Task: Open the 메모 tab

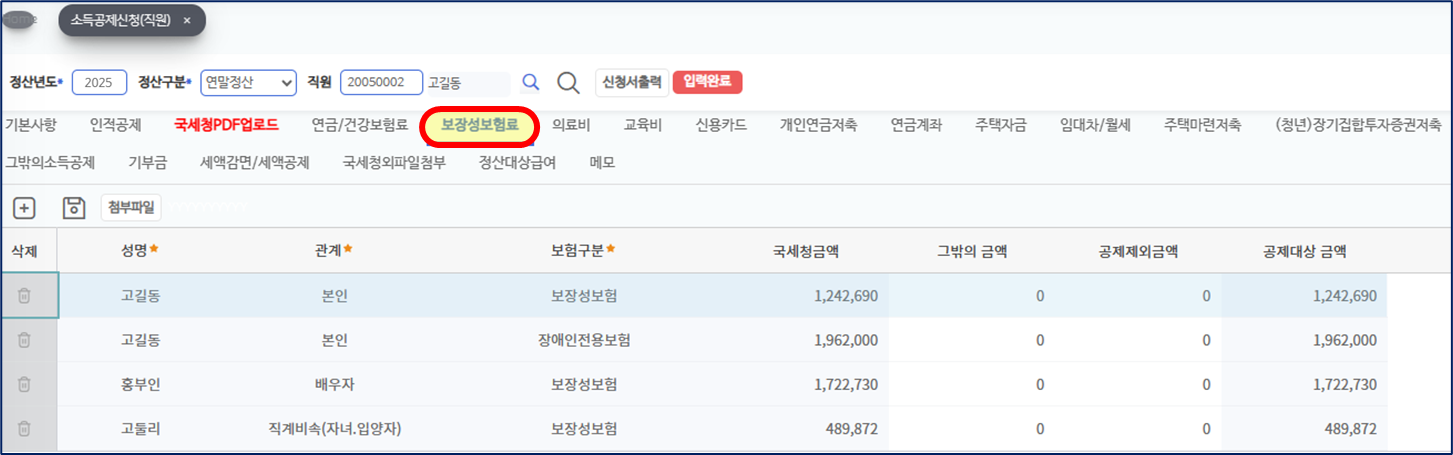Action: (x=602, y=162)
